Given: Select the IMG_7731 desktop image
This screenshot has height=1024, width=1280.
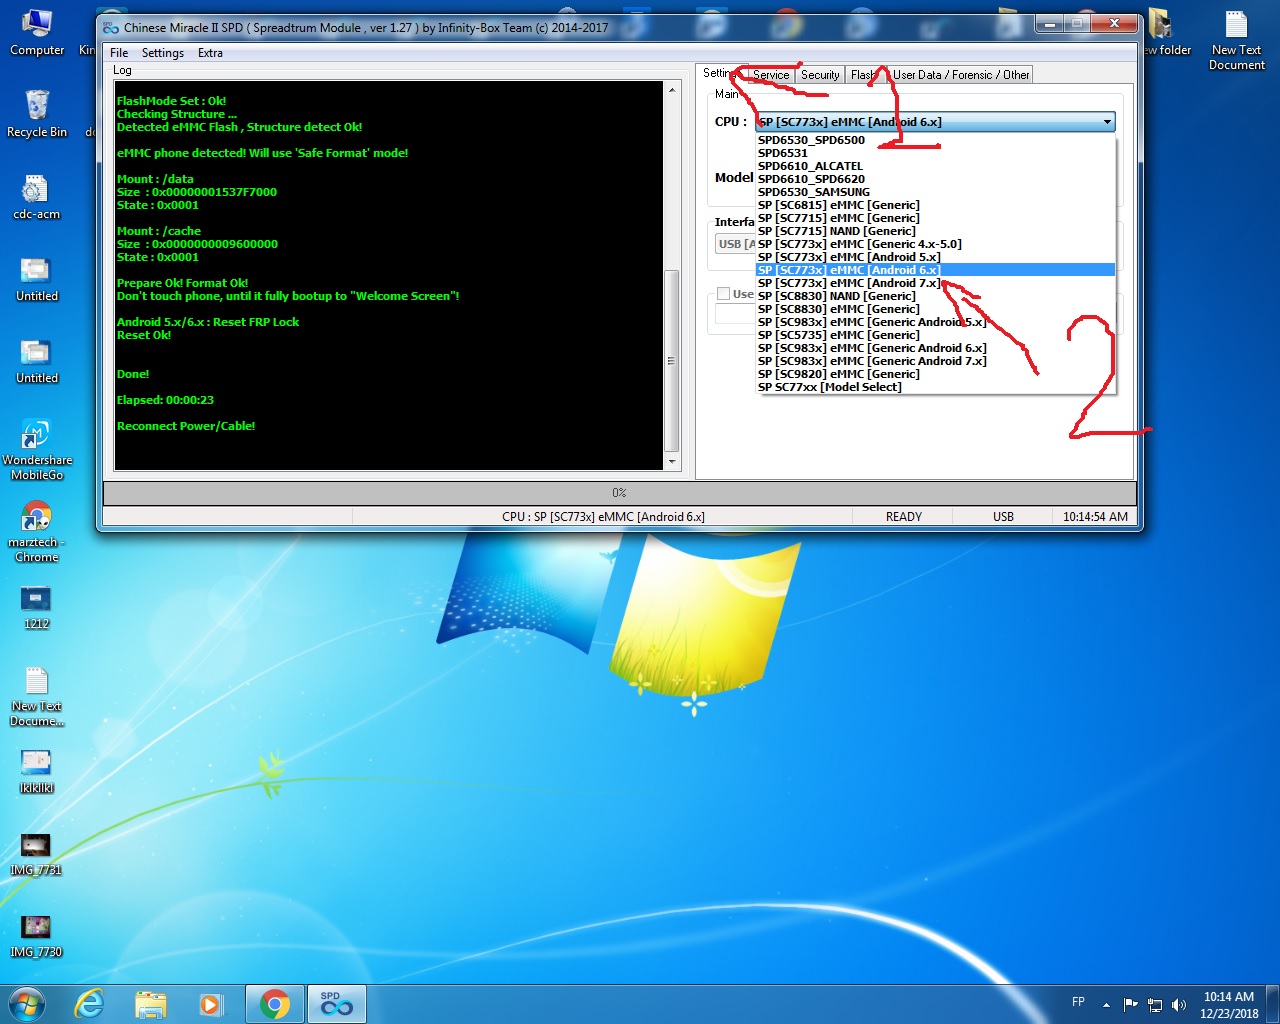Looking at the screenshot, I should (x=36, y=855).
